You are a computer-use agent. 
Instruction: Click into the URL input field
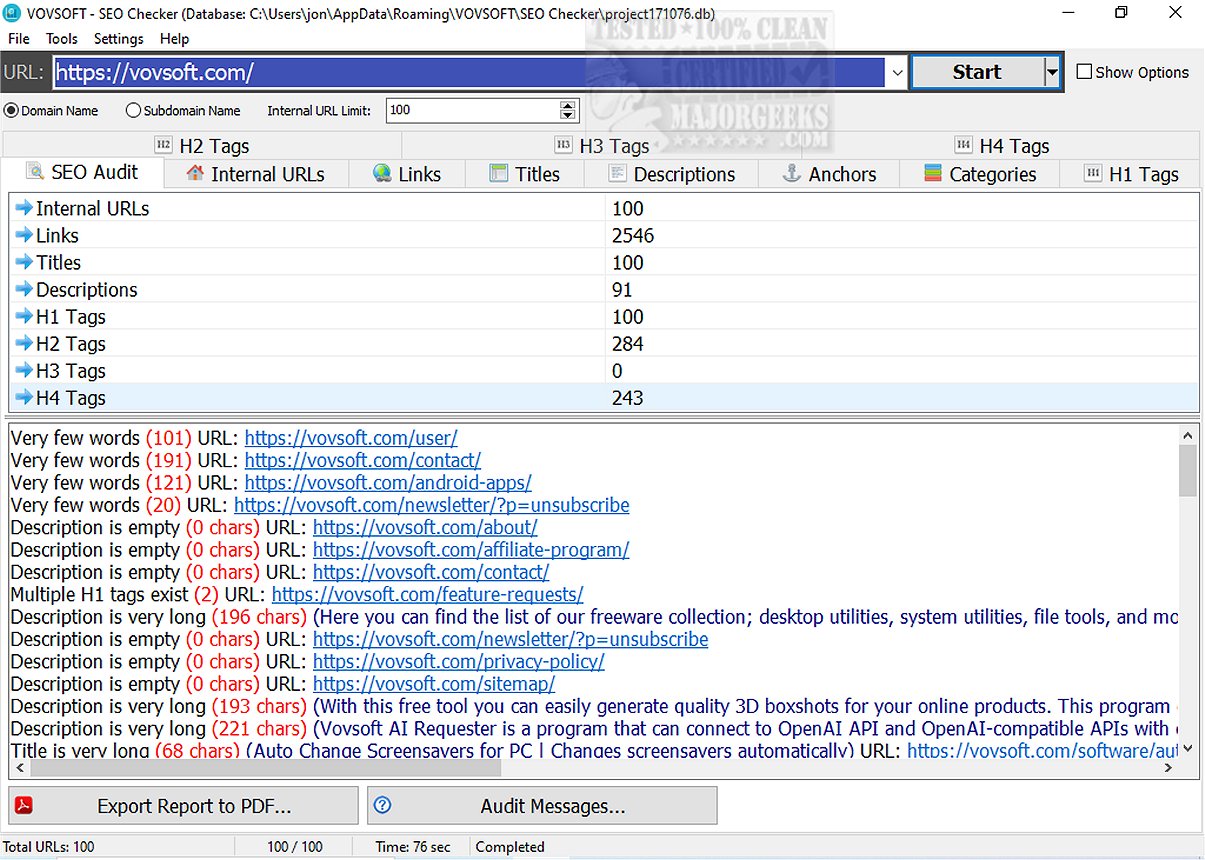pos(468,72)
